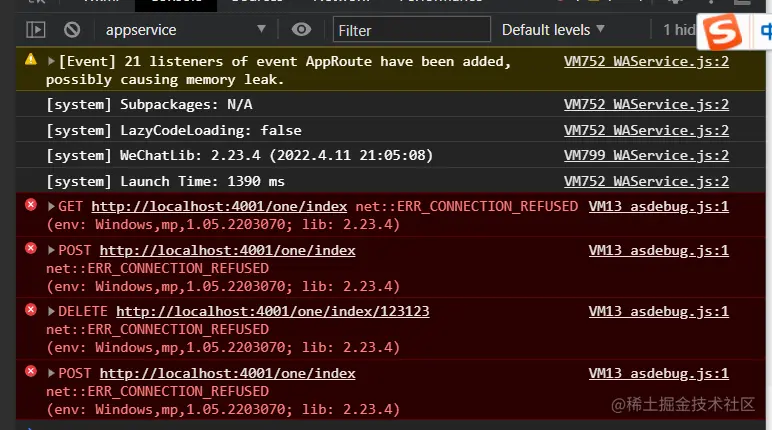772x430 pixels.
Task: Open the appservice context dropdown
Action: point(186,30)
